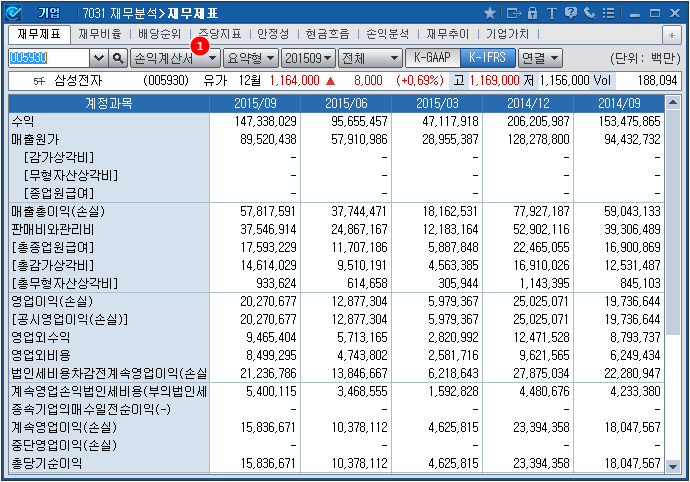690x482 pixels.
Task: Expand the 연결 consolidation dropdown
Action: 540,58
